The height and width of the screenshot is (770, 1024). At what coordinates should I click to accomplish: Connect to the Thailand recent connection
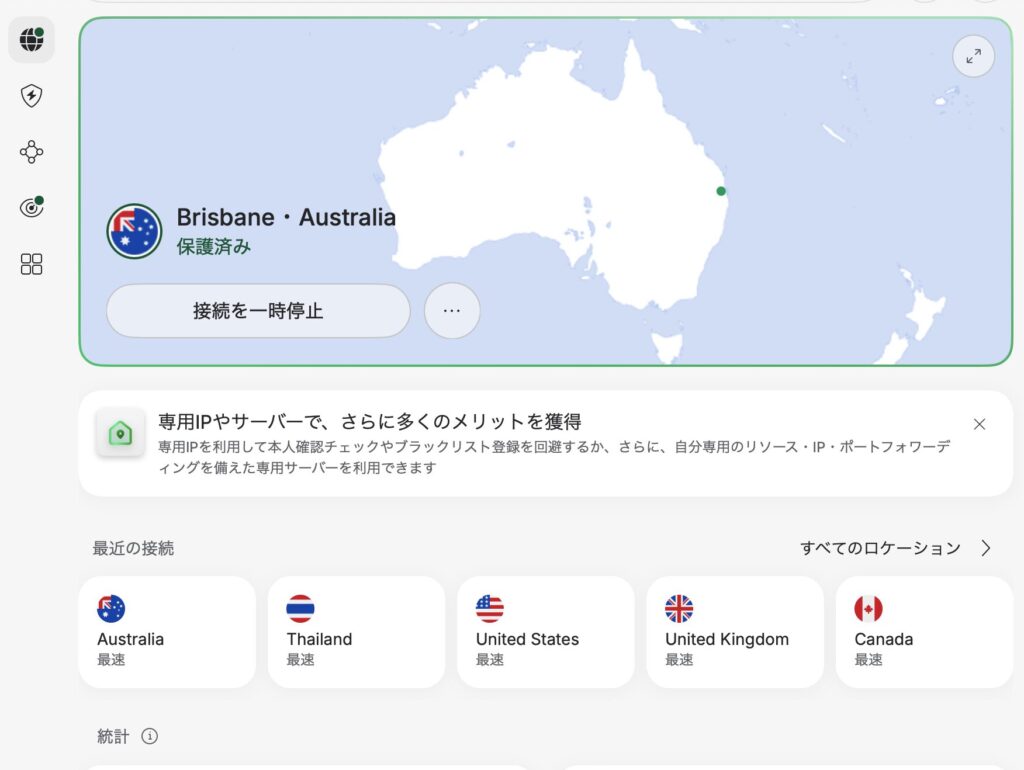coord(357,632)
